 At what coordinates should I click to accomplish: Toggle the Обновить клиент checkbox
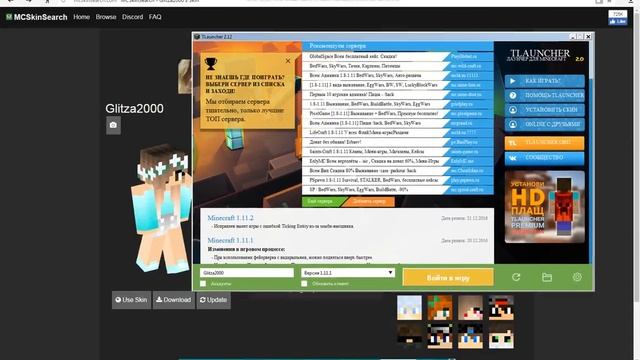(304, 284)
